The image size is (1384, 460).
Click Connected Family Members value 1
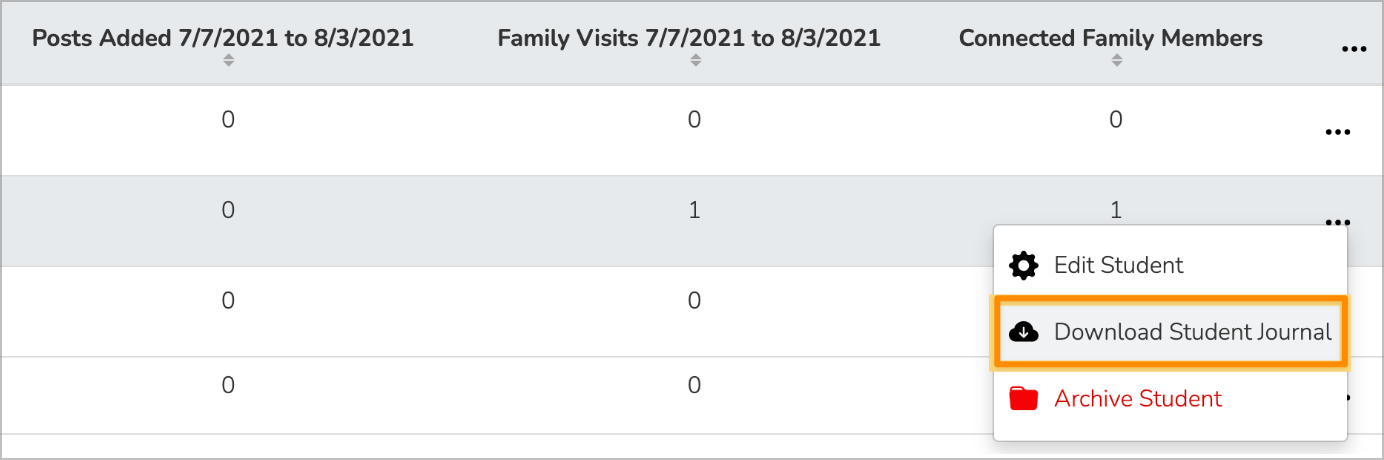coord(1116,211)
